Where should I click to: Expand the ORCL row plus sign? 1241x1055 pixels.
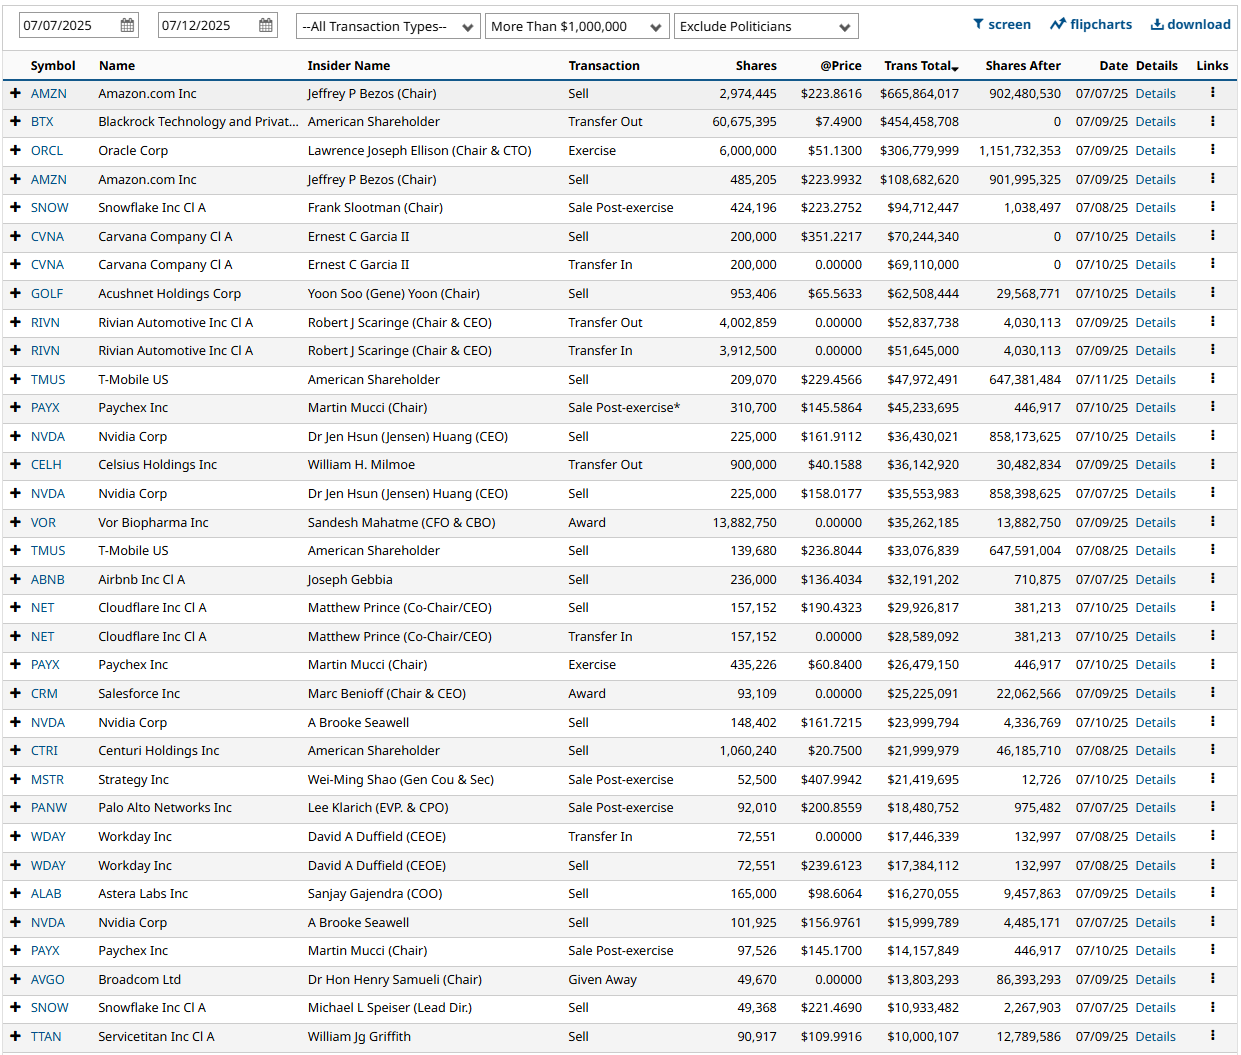pos(15,150)
